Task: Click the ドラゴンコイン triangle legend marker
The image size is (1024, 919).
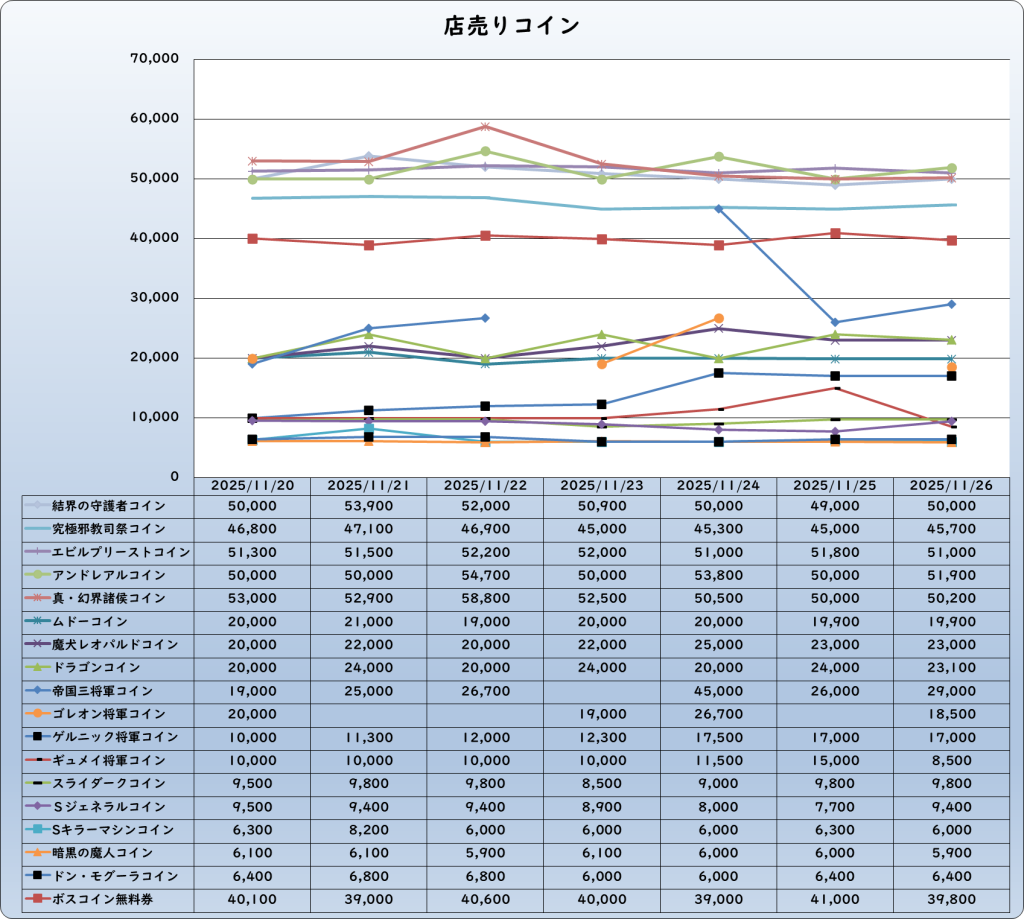Action: pos(36,667)
